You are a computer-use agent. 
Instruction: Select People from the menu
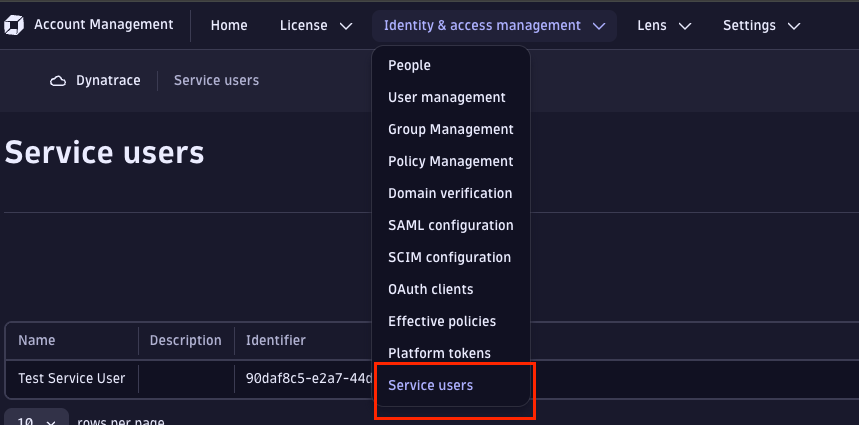click(x=409, y=65)
